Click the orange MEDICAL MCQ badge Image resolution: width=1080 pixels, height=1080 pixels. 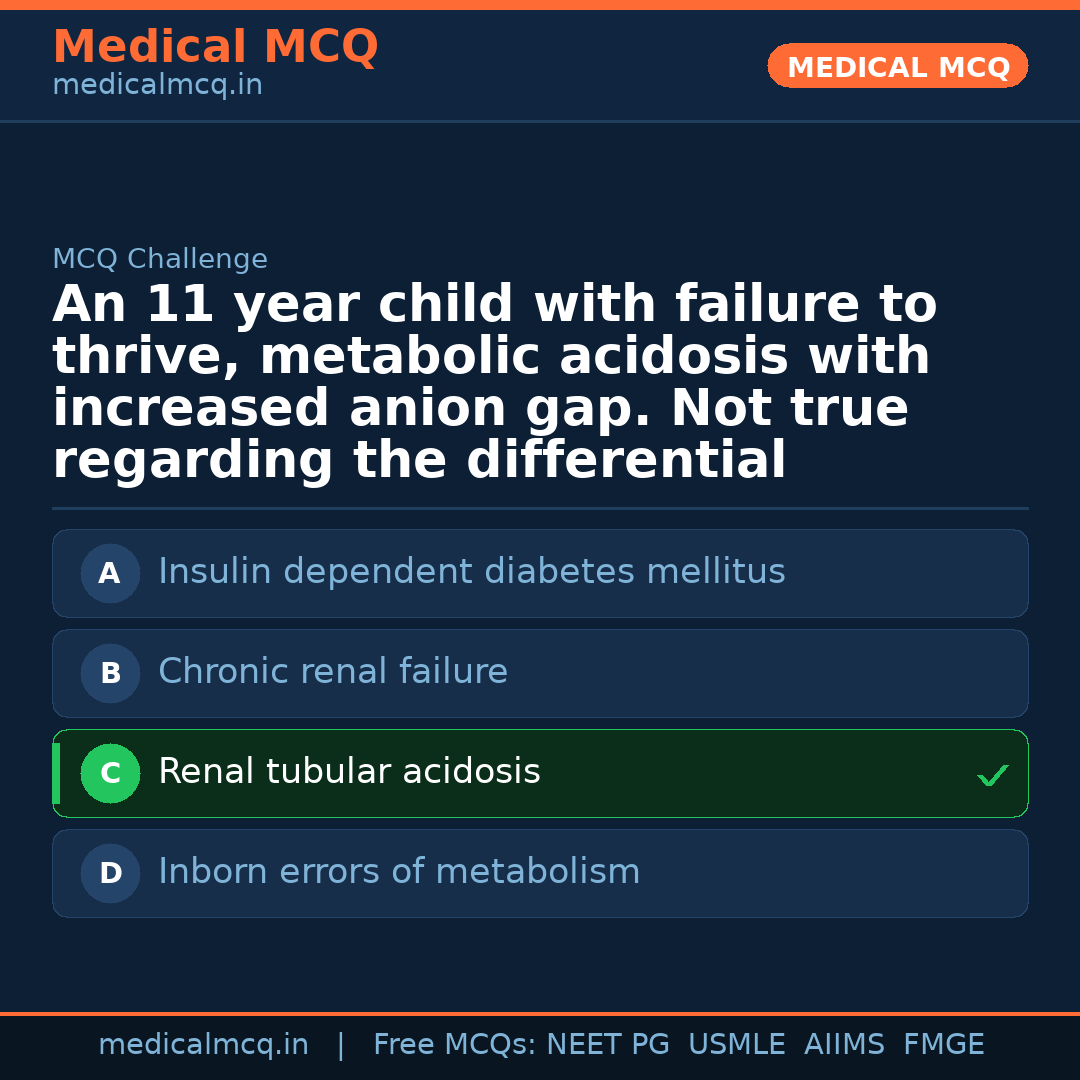tap(897, 66)
